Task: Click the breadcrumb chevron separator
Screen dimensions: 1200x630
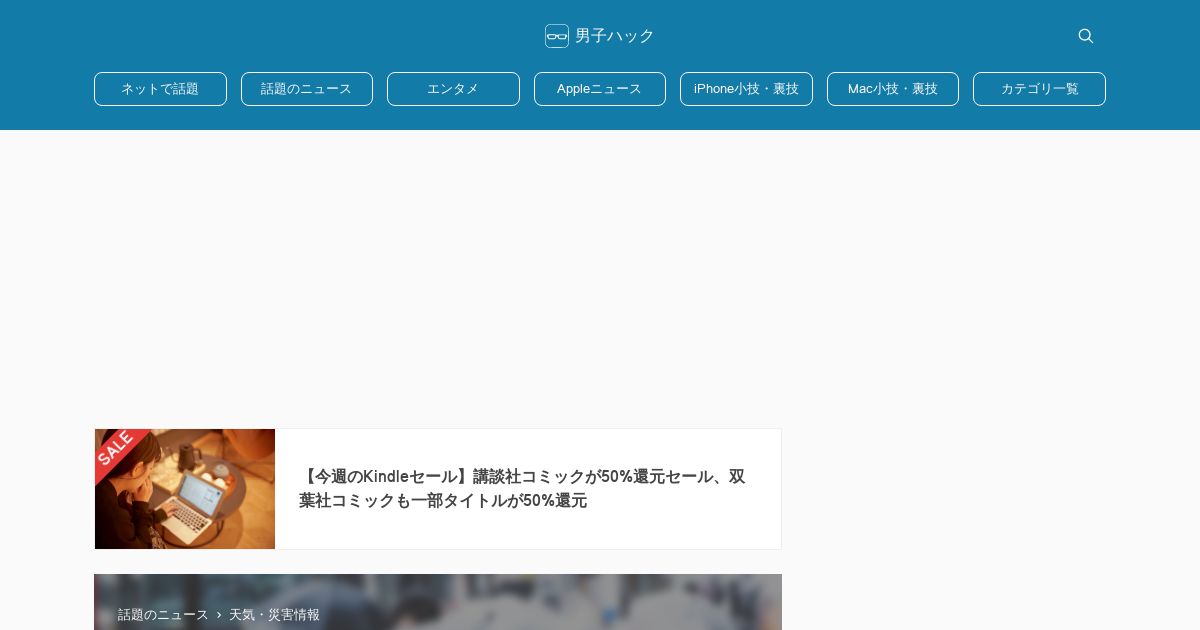Action: (x=219, y=615)
